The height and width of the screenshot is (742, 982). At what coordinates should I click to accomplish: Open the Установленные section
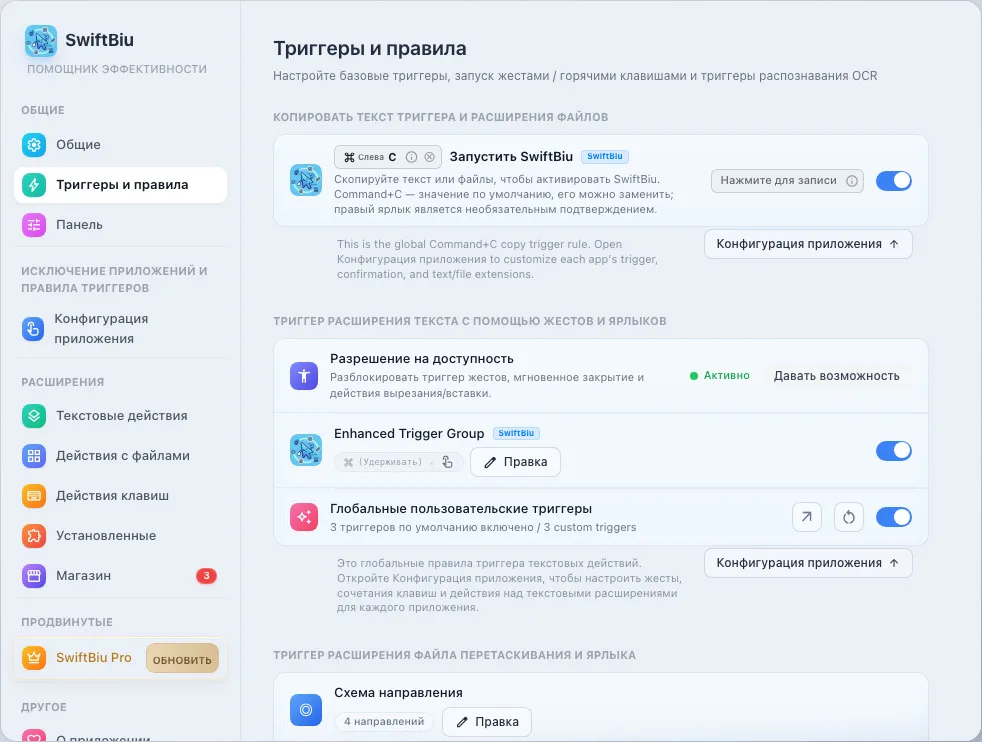coord(120,536)
